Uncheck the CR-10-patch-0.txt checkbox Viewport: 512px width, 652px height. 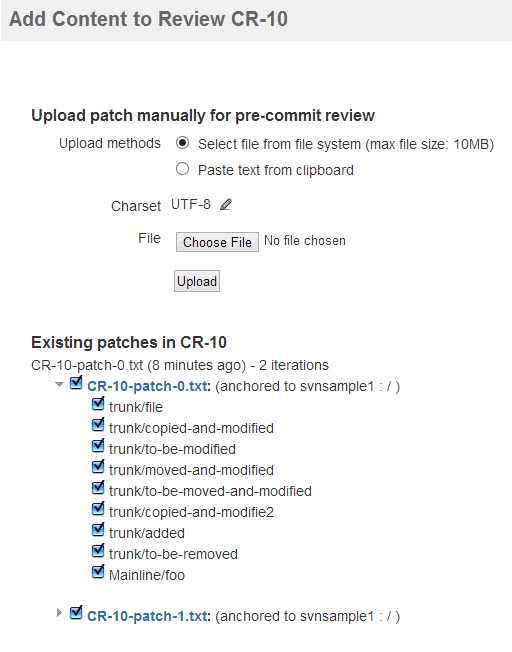(76, 383)
